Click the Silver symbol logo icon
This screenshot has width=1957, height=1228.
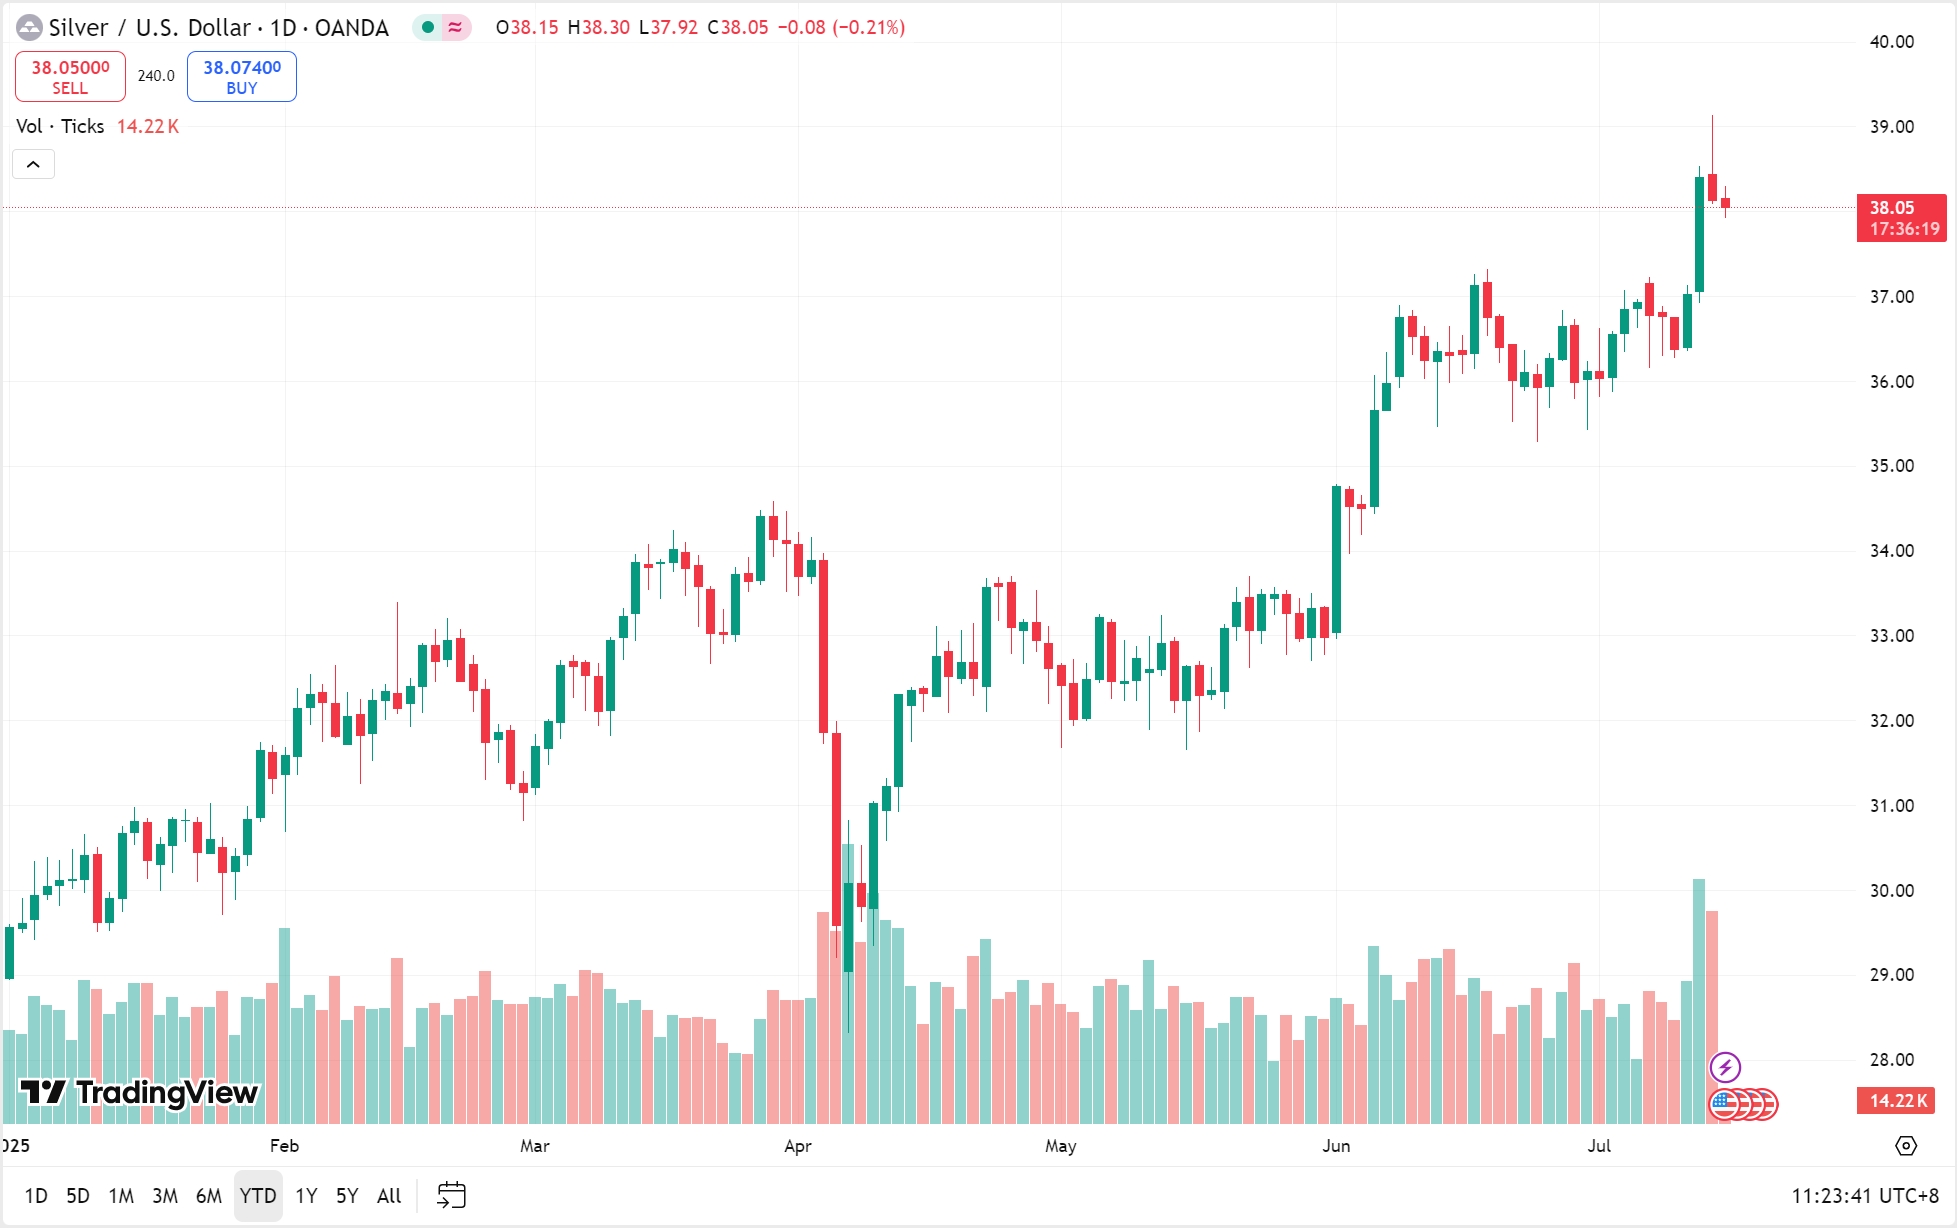[29, 28]
